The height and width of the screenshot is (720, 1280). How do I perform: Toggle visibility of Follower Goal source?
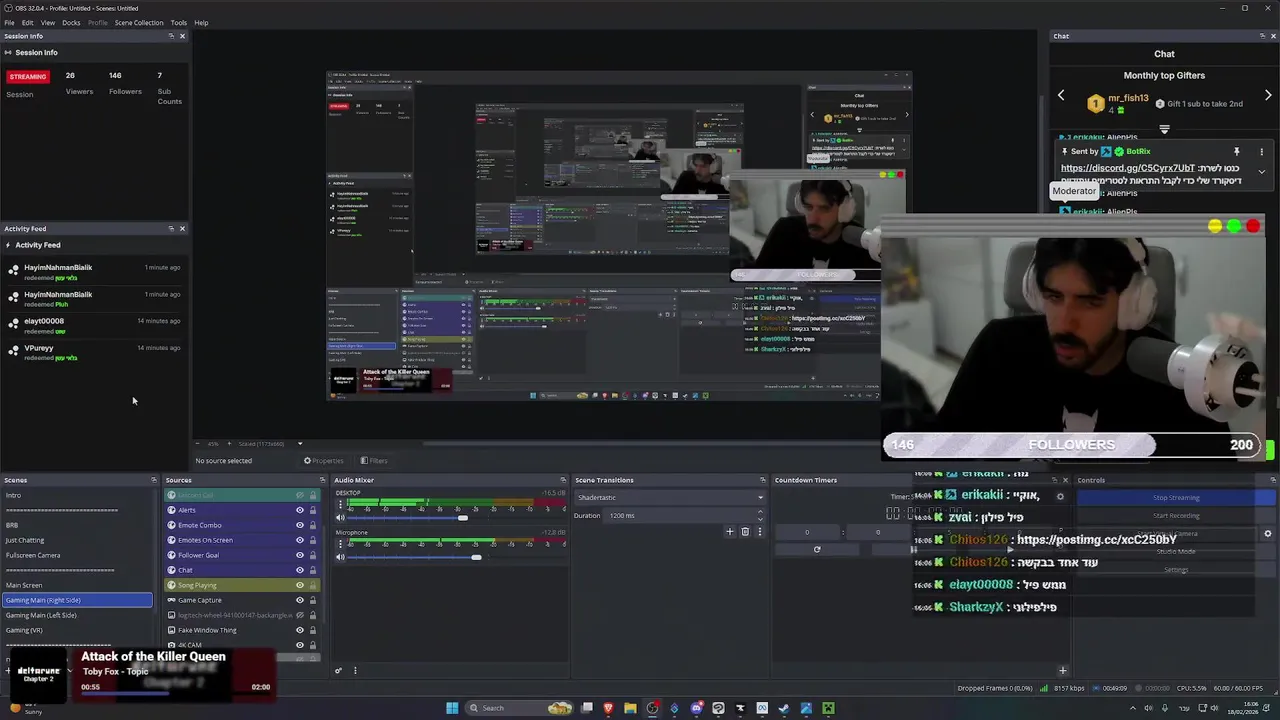299,555
